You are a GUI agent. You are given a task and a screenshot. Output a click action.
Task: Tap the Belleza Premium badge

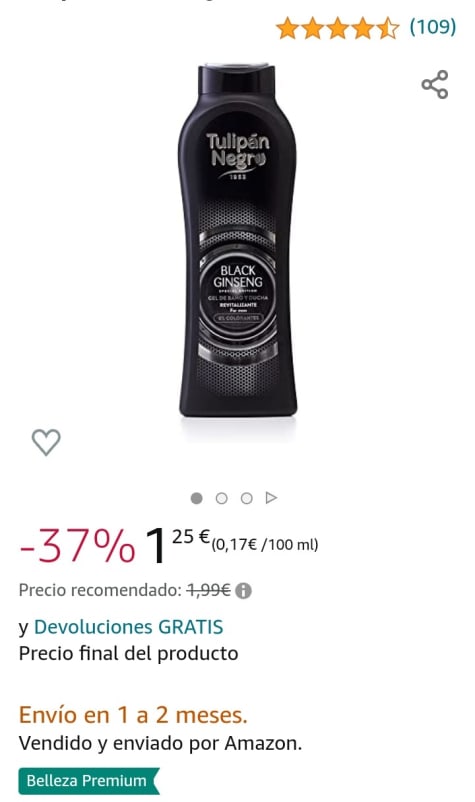pyautogui.click(x=89, y=781)
